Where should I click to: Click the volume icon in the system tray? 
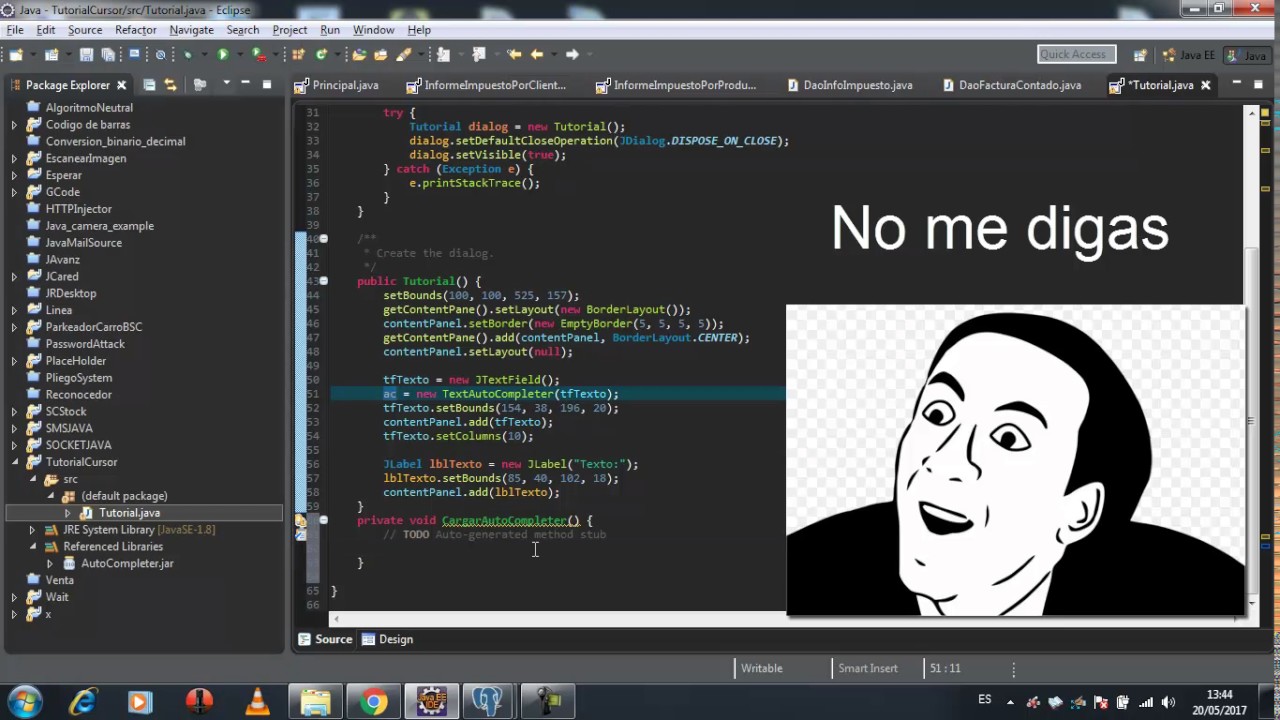[1168, 702]
